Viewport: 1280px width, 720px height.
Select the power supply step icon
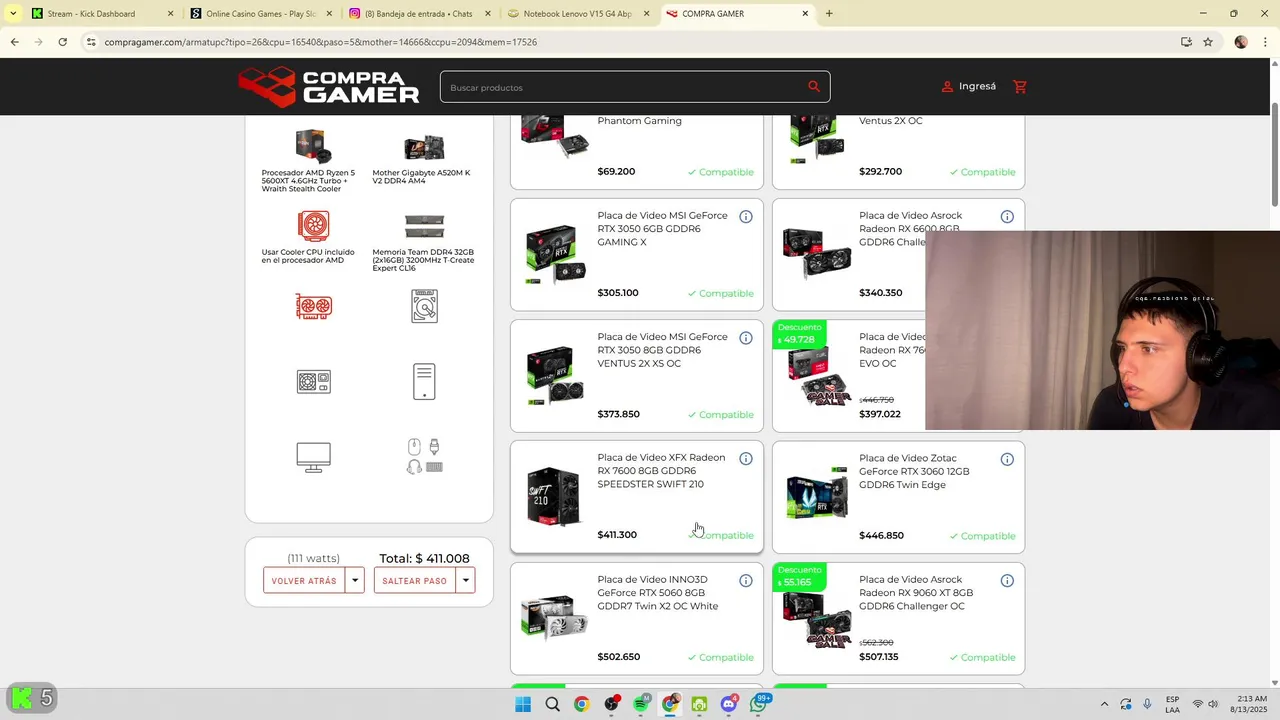click(x=313, y=381)
